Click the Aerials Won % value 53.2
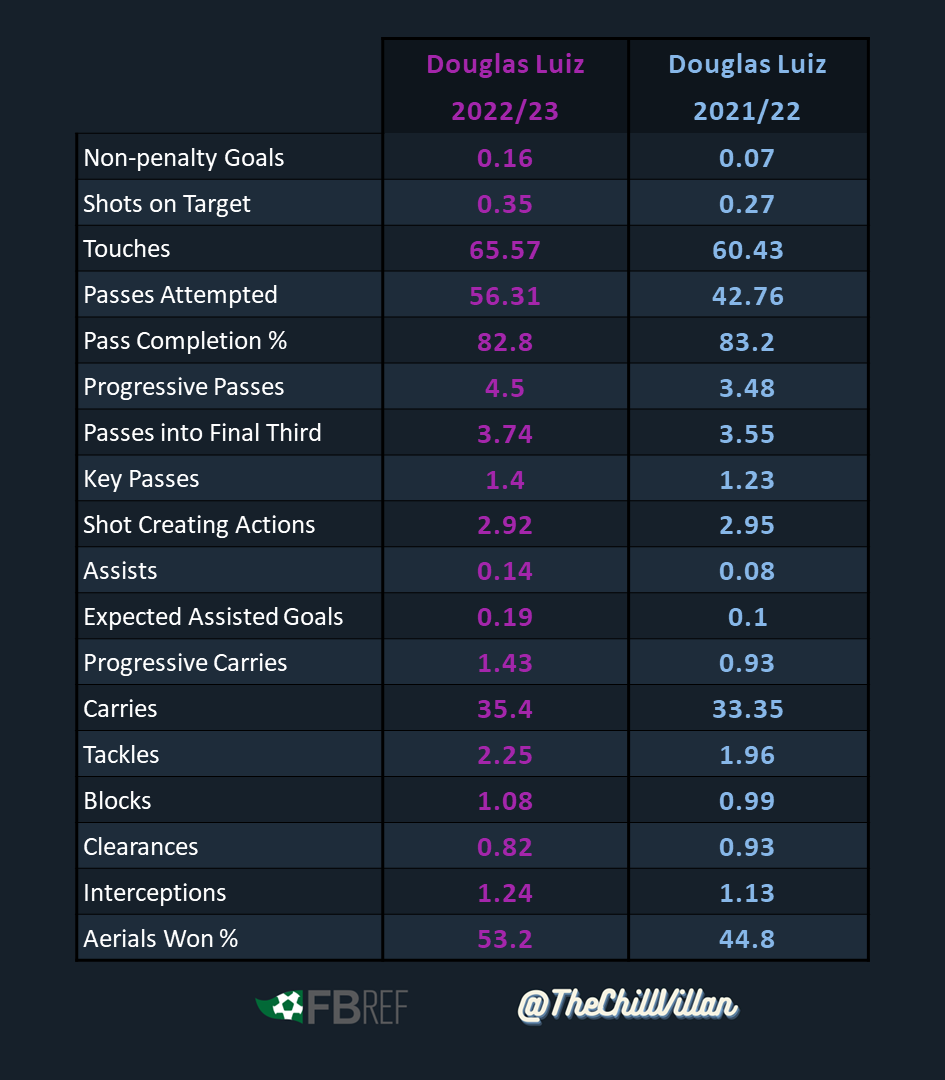 click(505, 939)
